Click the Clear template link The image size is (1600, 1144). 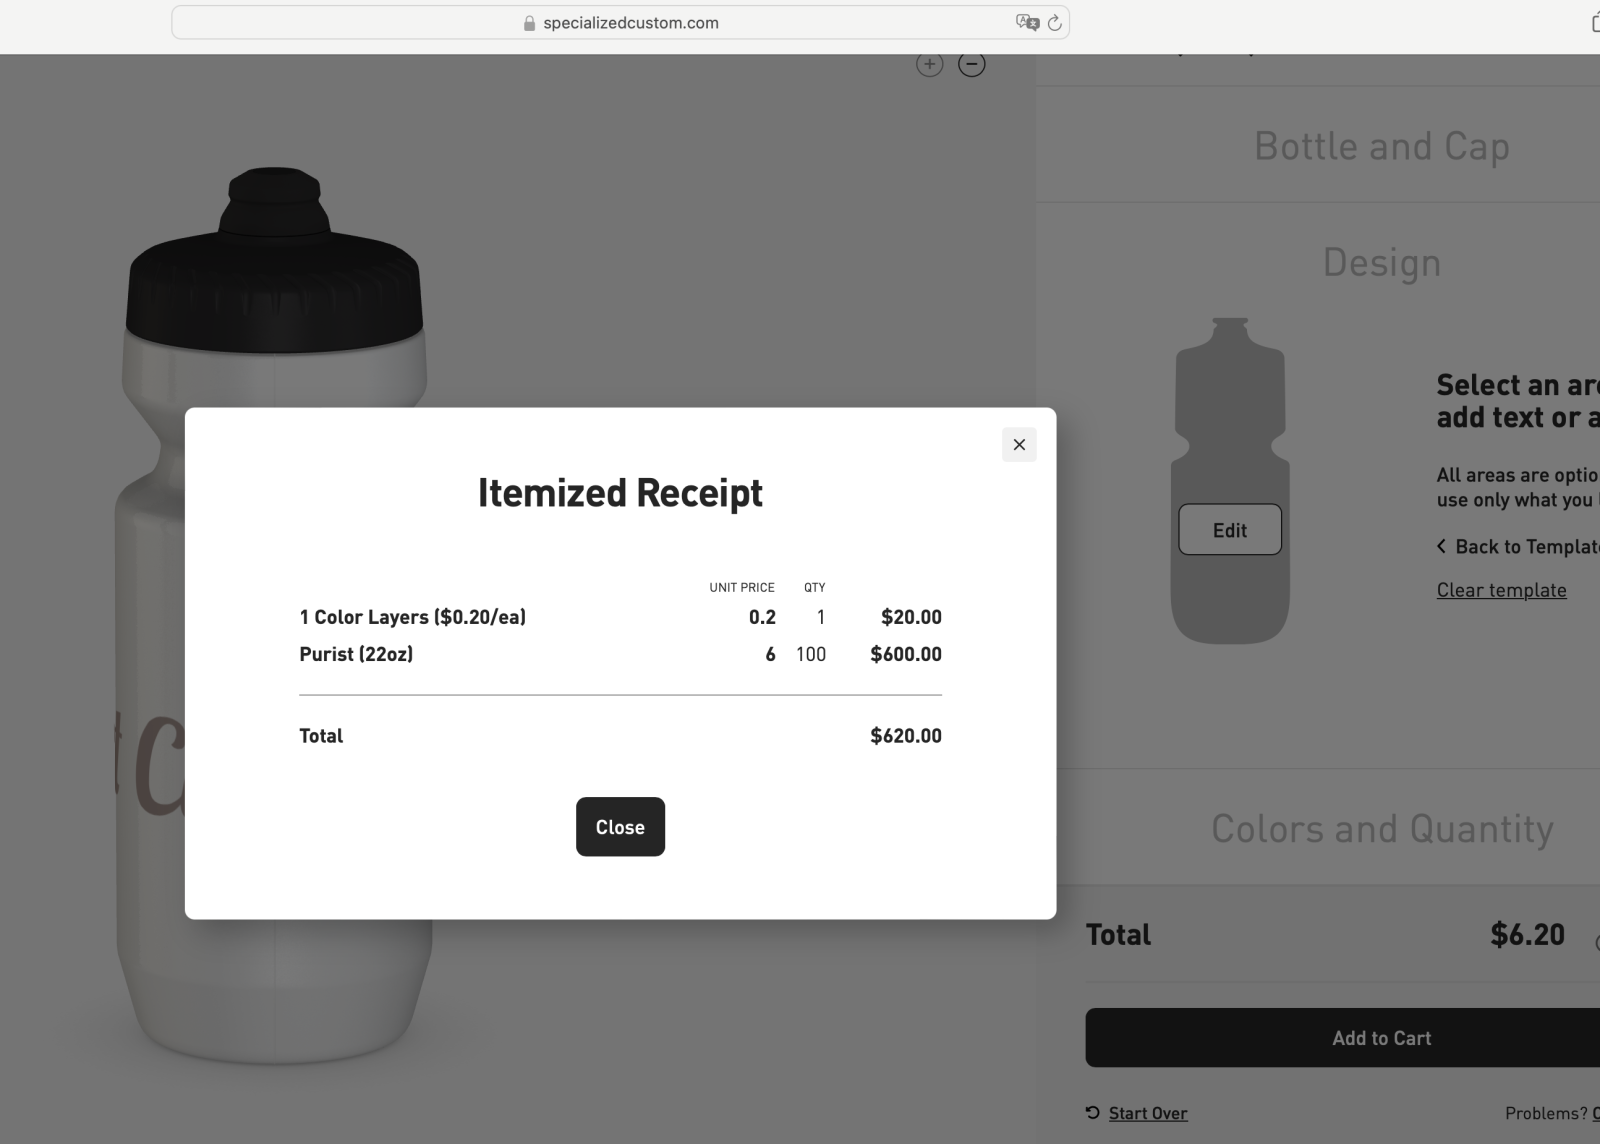click(x=1501, y=590)
